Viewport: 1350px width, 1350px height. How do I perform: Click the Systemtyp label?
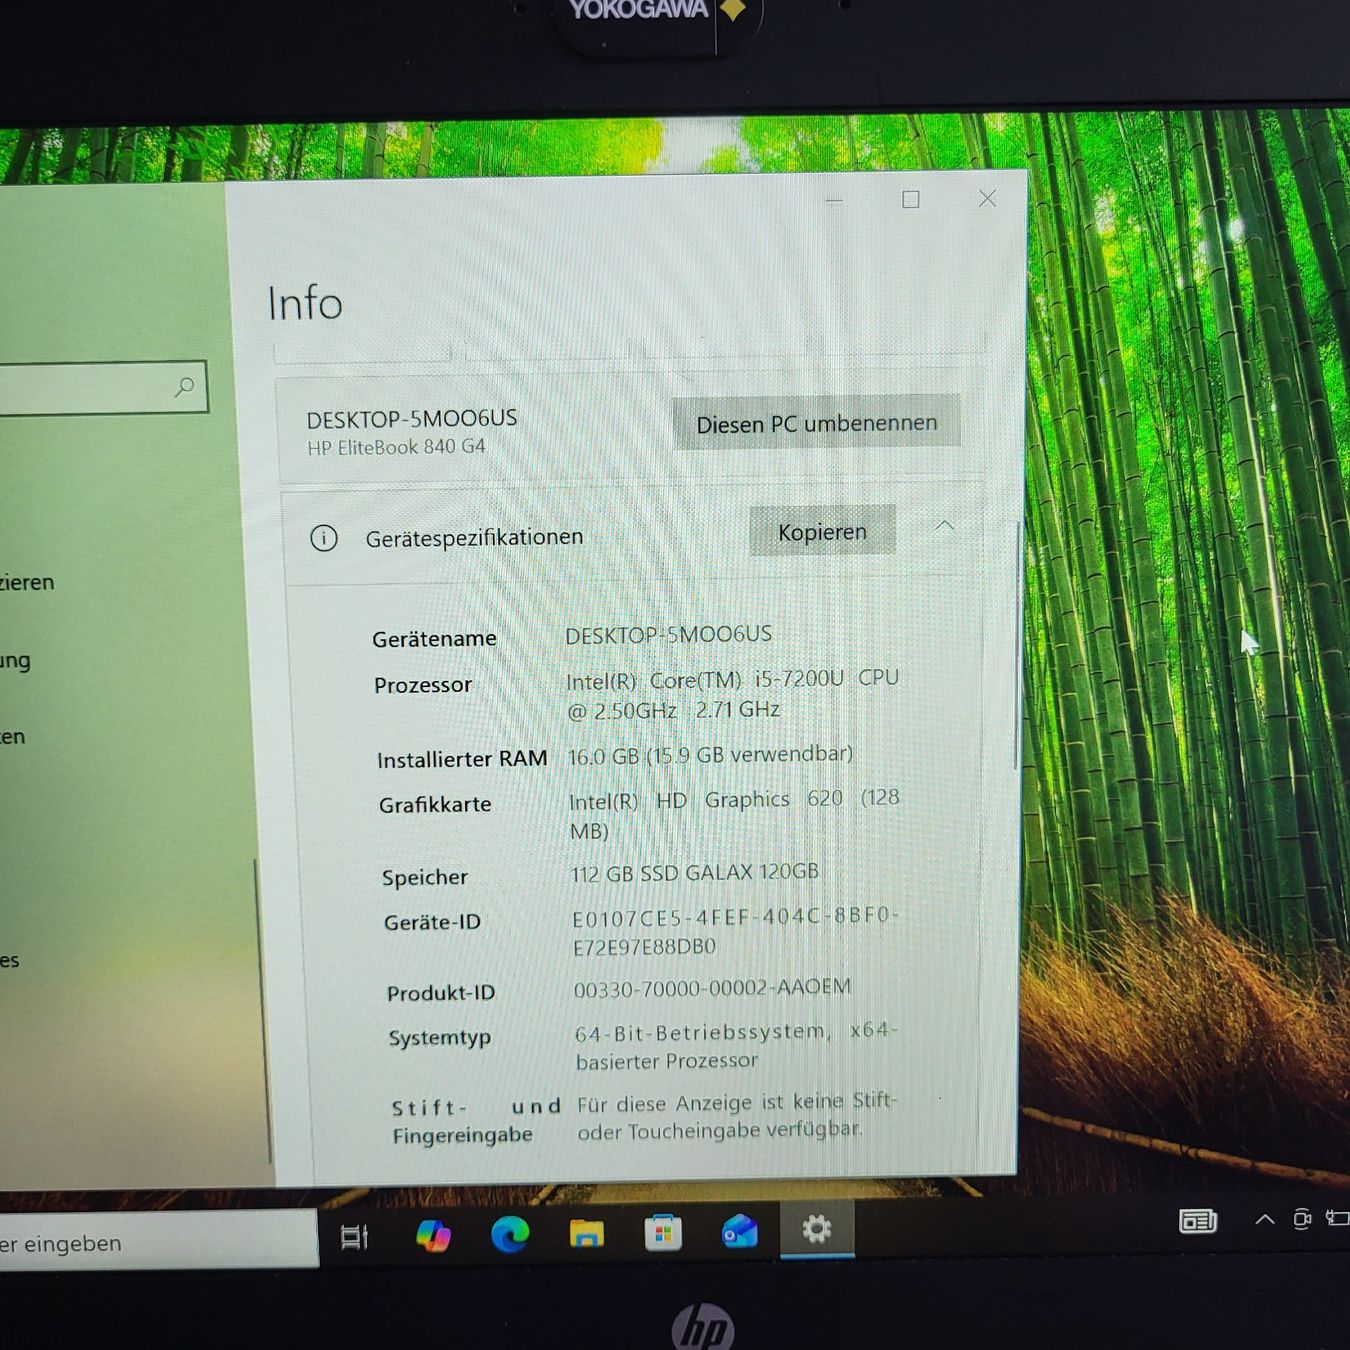pos(440,1038)
